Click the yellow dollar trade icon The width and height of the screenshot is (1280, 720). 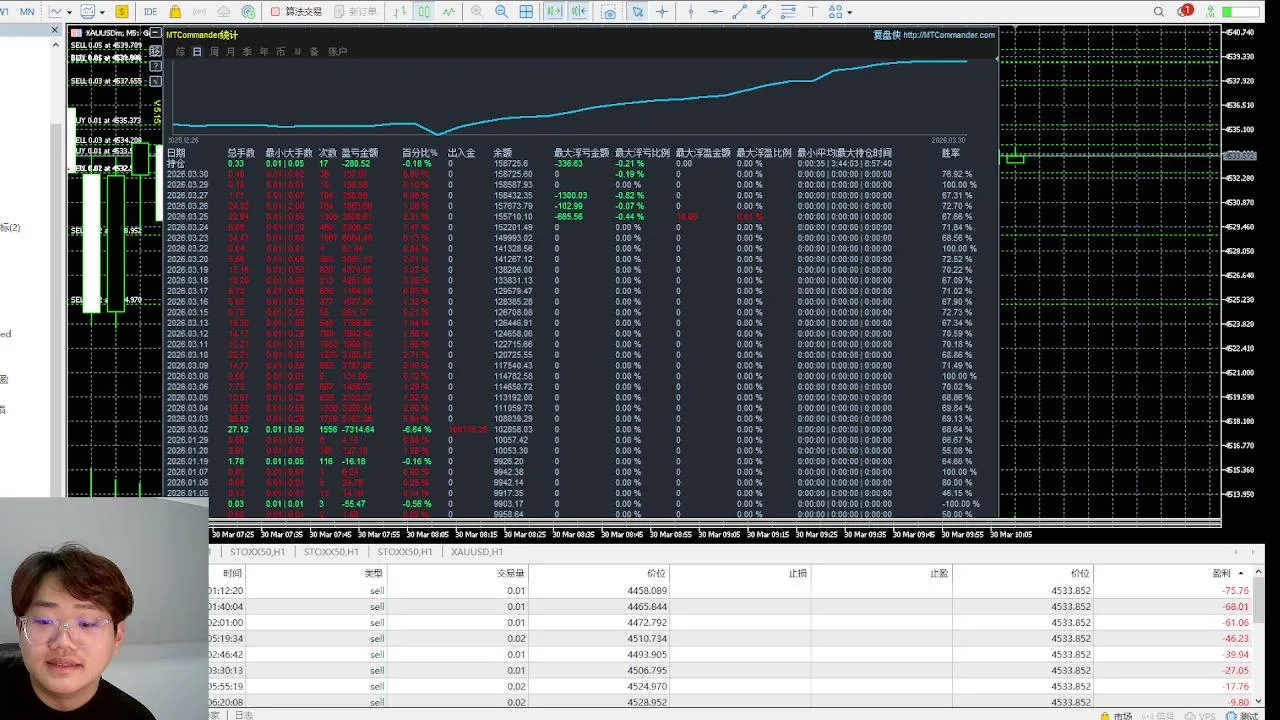click(122, 12)
